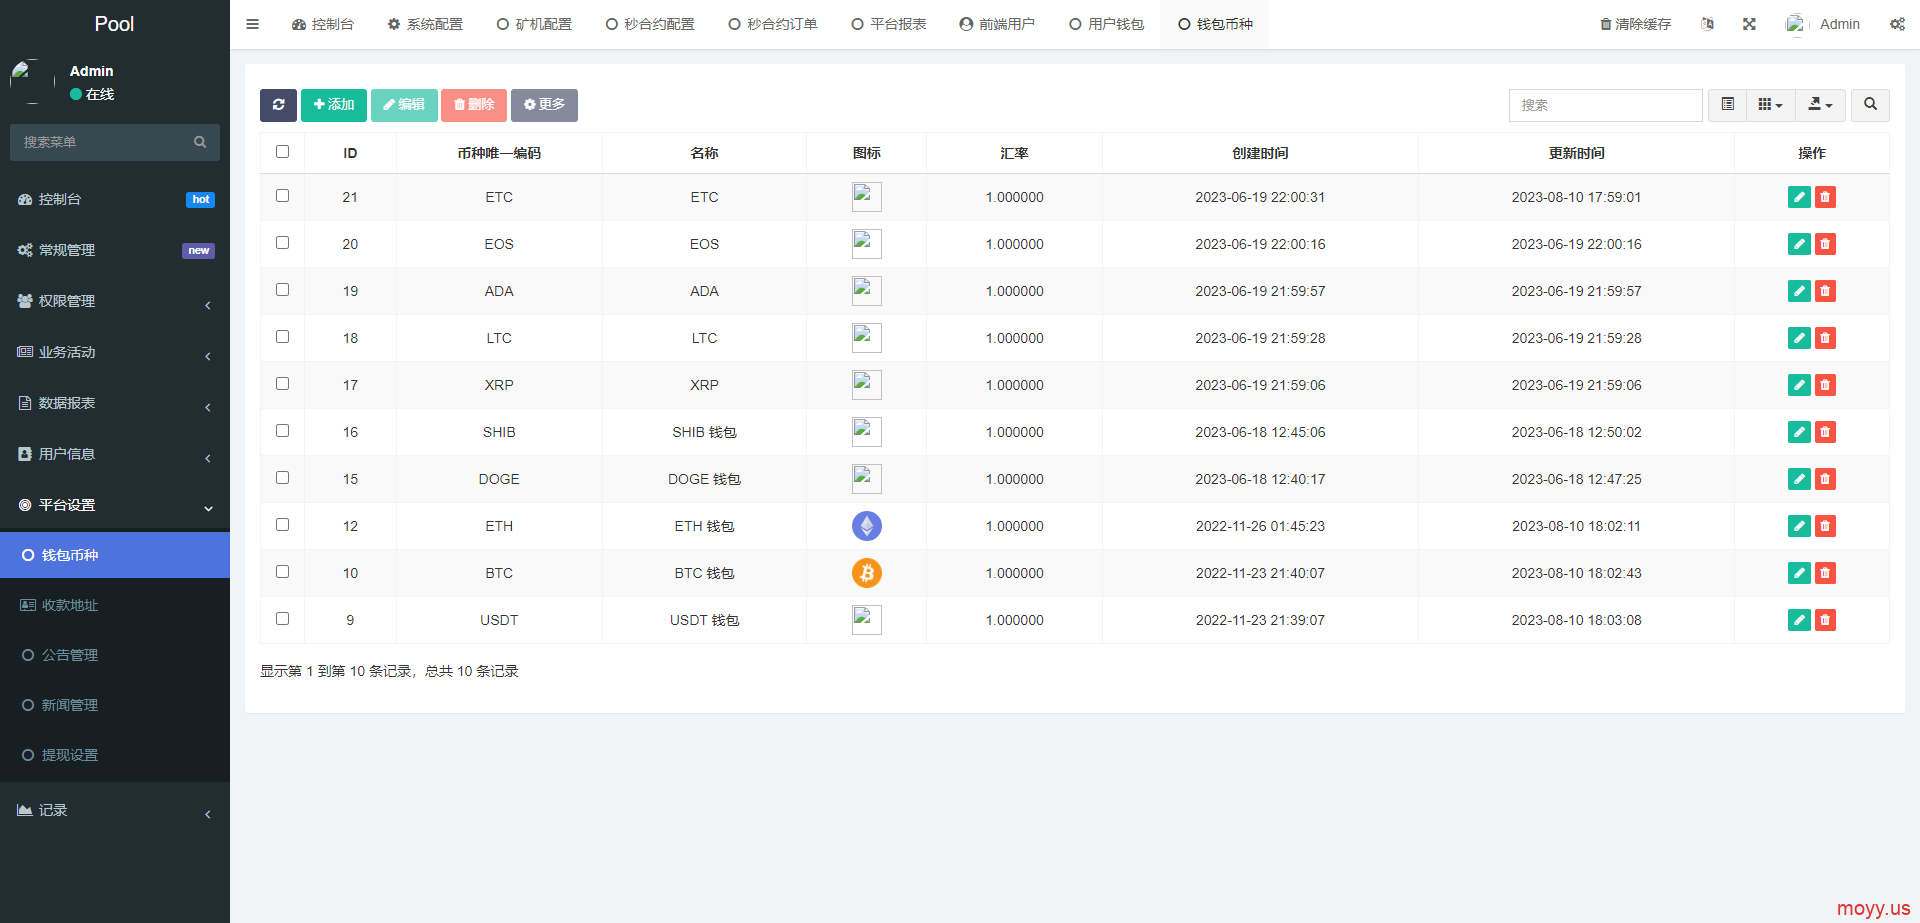Open 公告管理 in the sidebar
The image size is (1920, 923).
click(x=115, y=655)
